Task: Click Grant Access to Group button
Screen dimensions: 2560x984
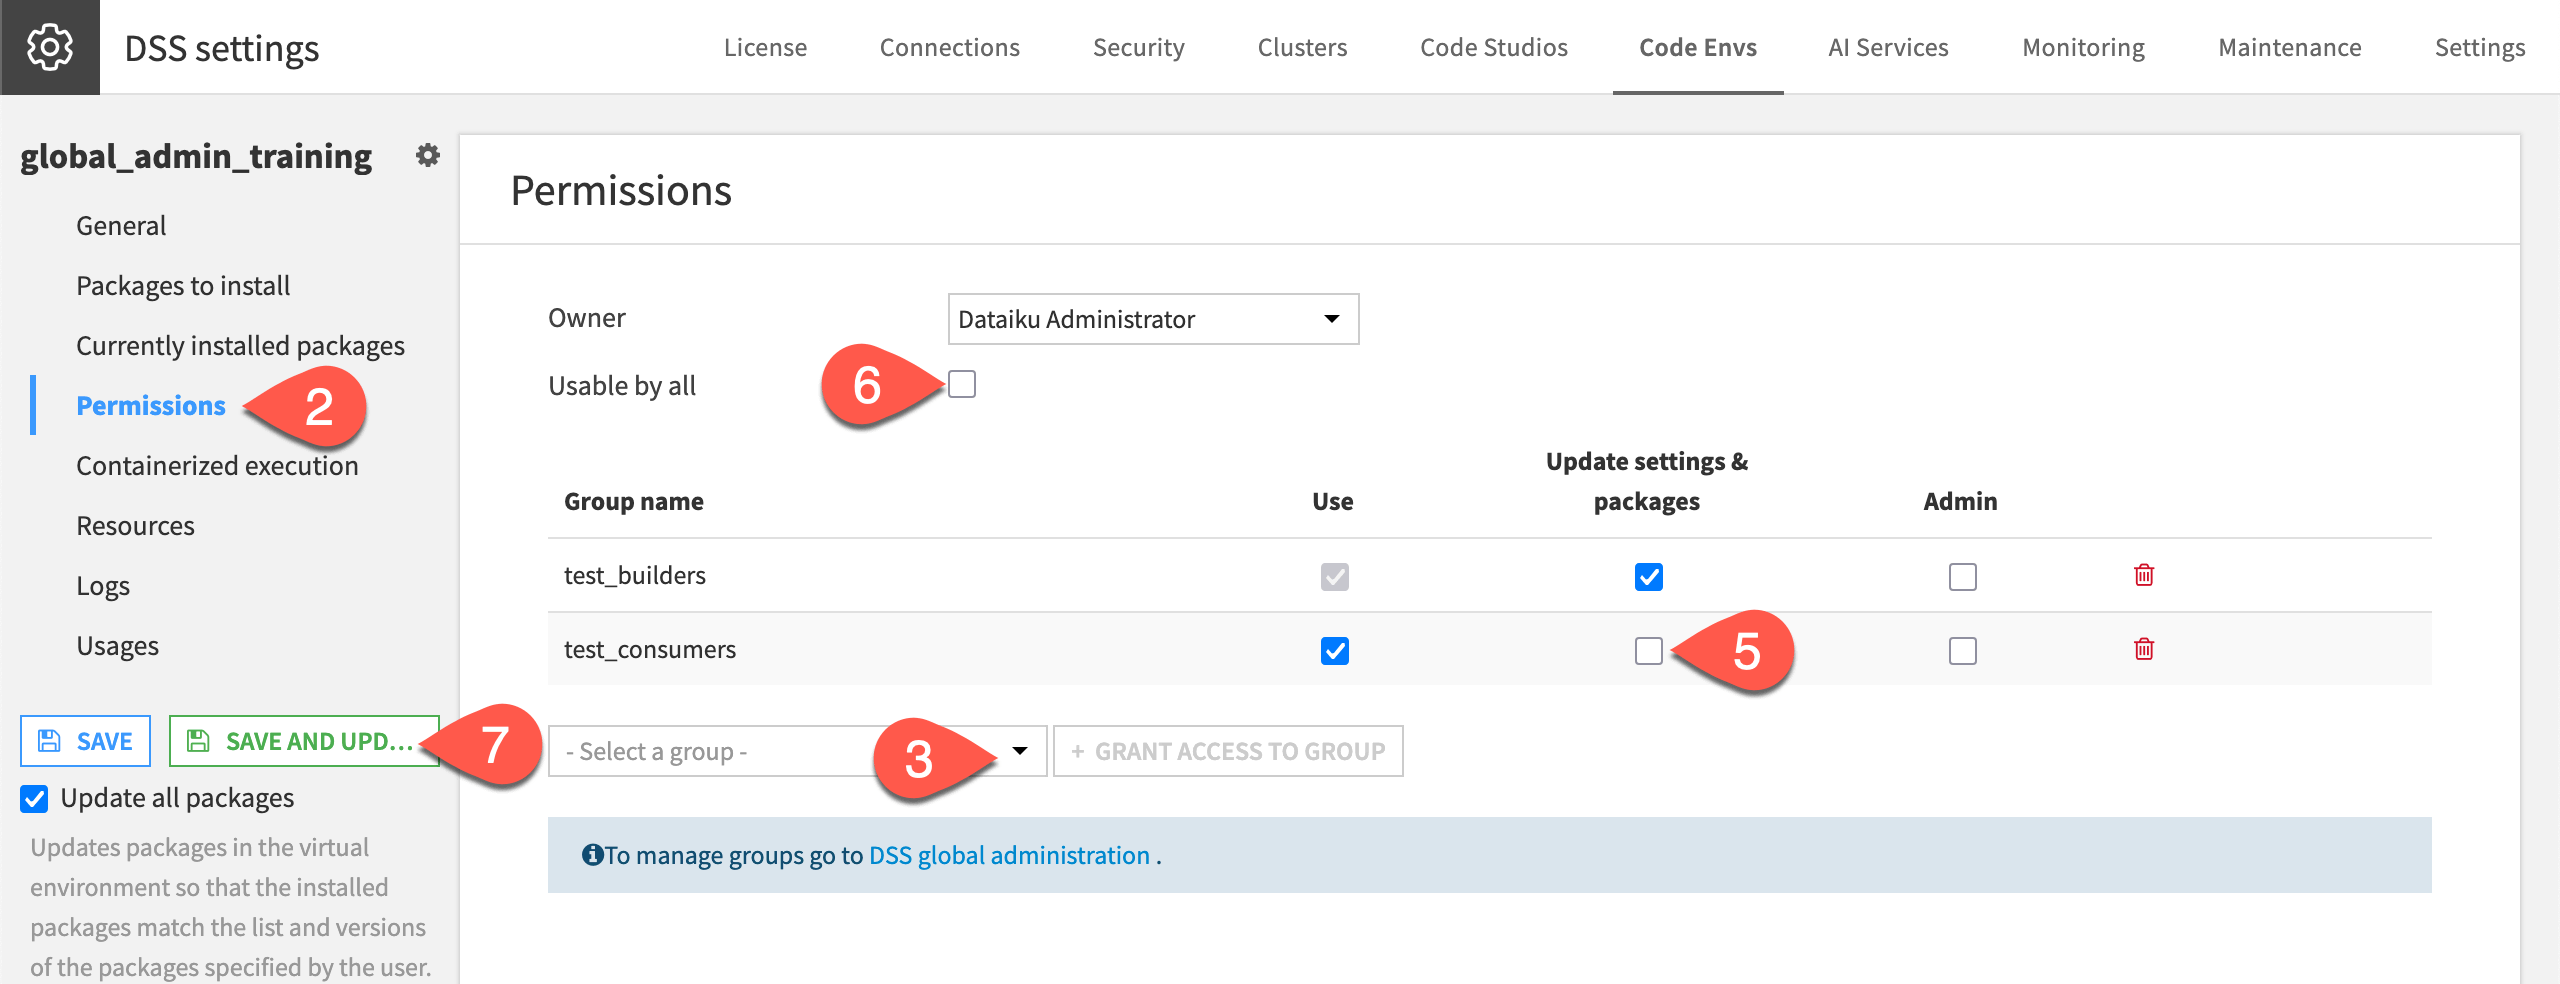Action: pos(1228,751)
